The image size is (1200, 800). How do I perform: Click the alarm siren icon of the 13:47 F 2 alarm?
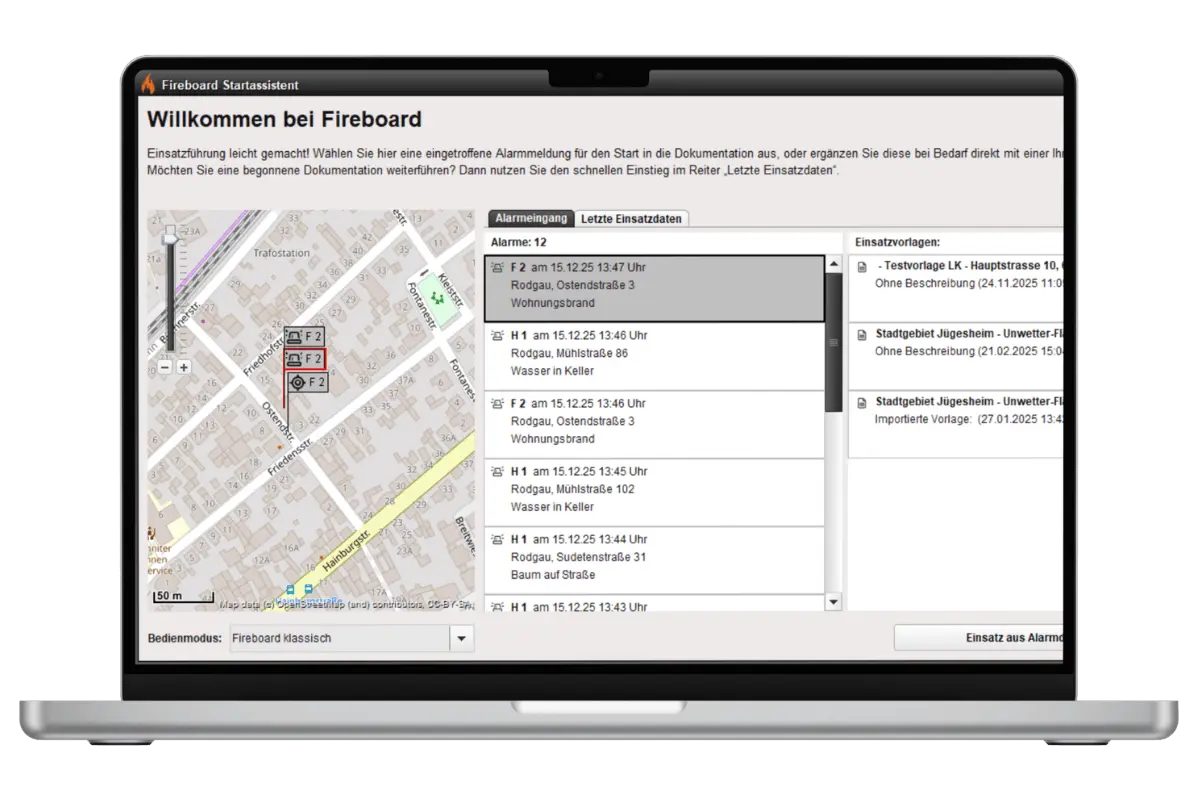(x=497, y=267)
